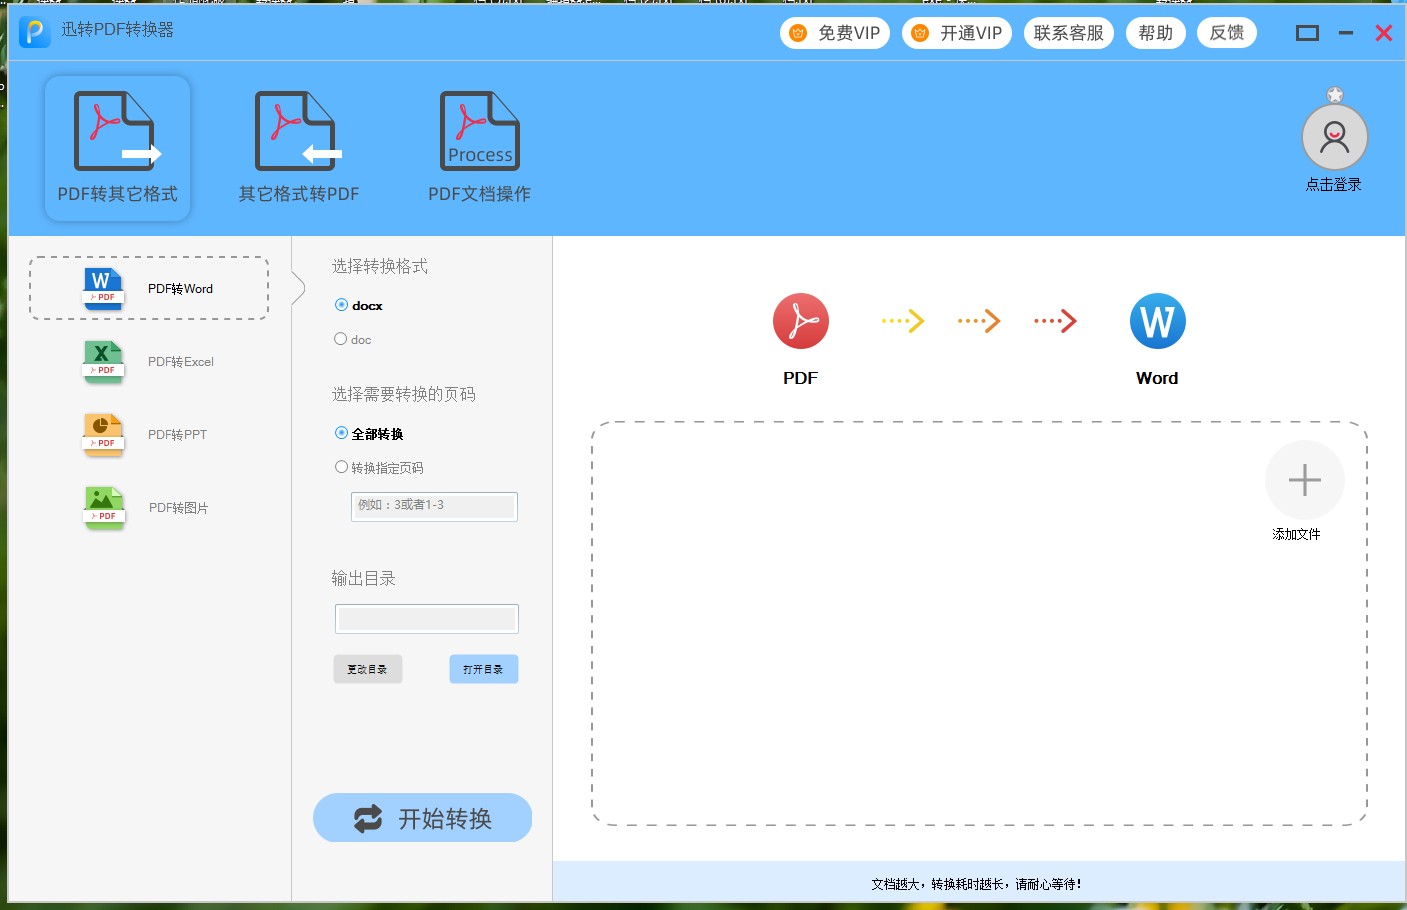1407x910 pixels.
Task: Open the 帮助 menu
Action: [1156, 33]
